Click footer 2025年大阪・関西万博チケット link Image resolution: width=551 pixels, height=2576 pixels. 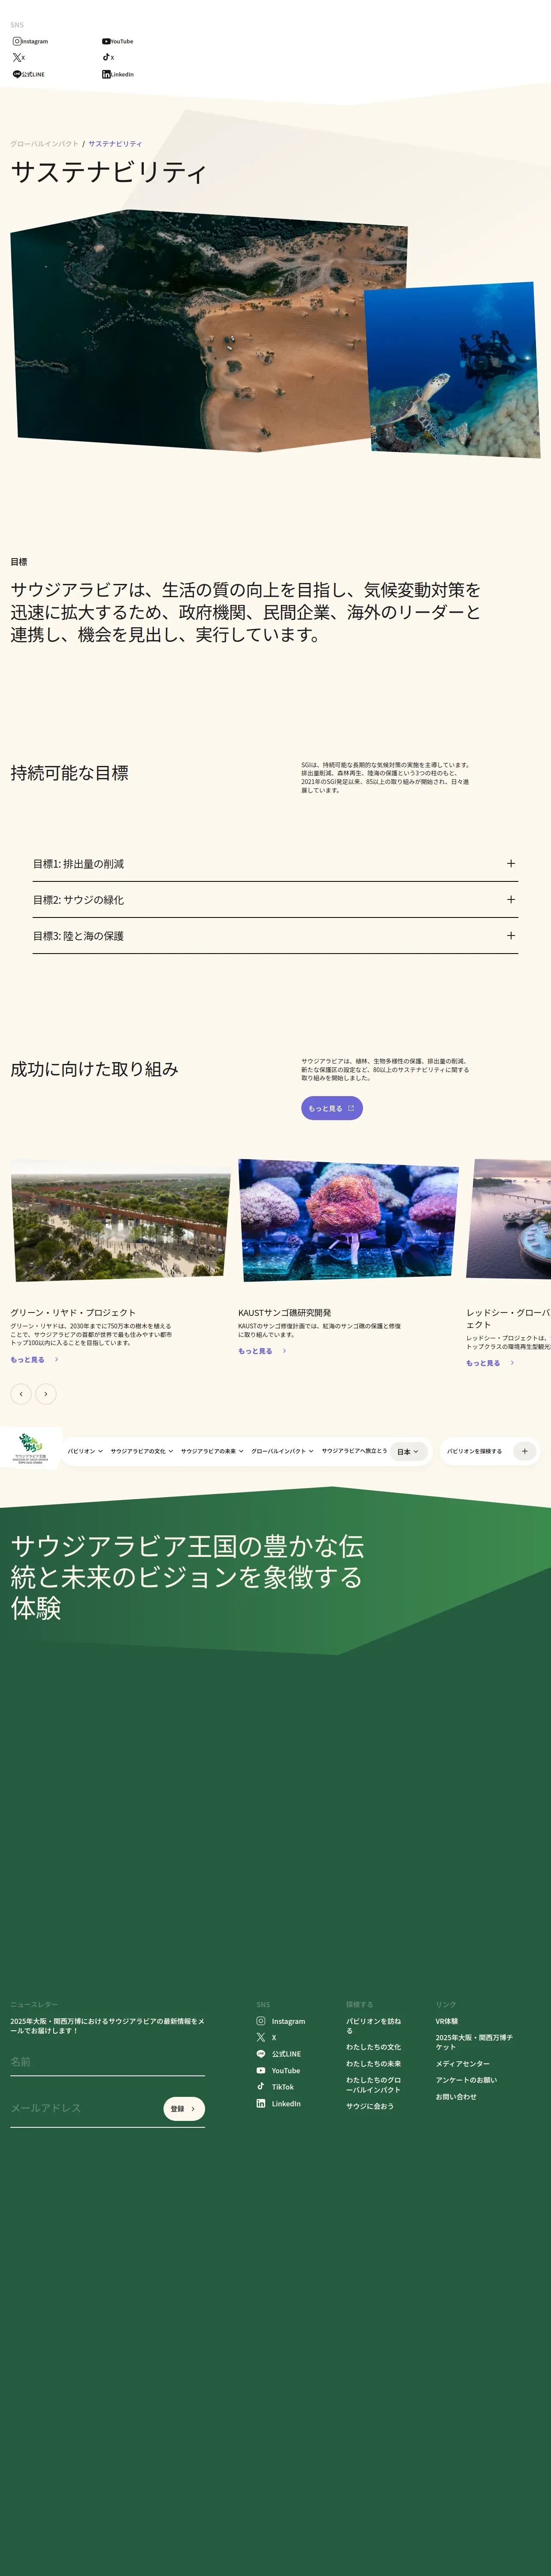(474, 2041)
